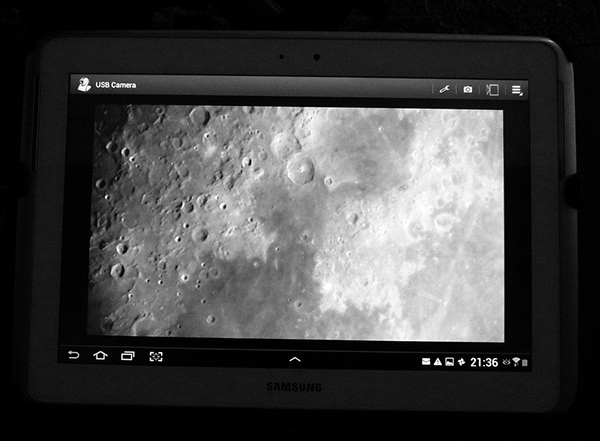The width and height of the screenshot is (600, 441).
Task: Expand the mini apps tray chevron
Action: click(x=295, y=359)
